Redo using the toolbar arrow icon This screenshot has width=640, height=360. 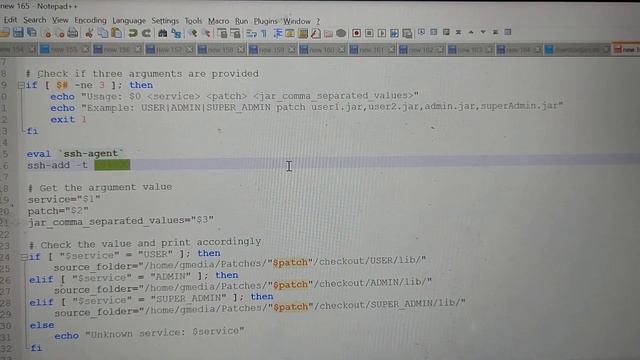146,33
